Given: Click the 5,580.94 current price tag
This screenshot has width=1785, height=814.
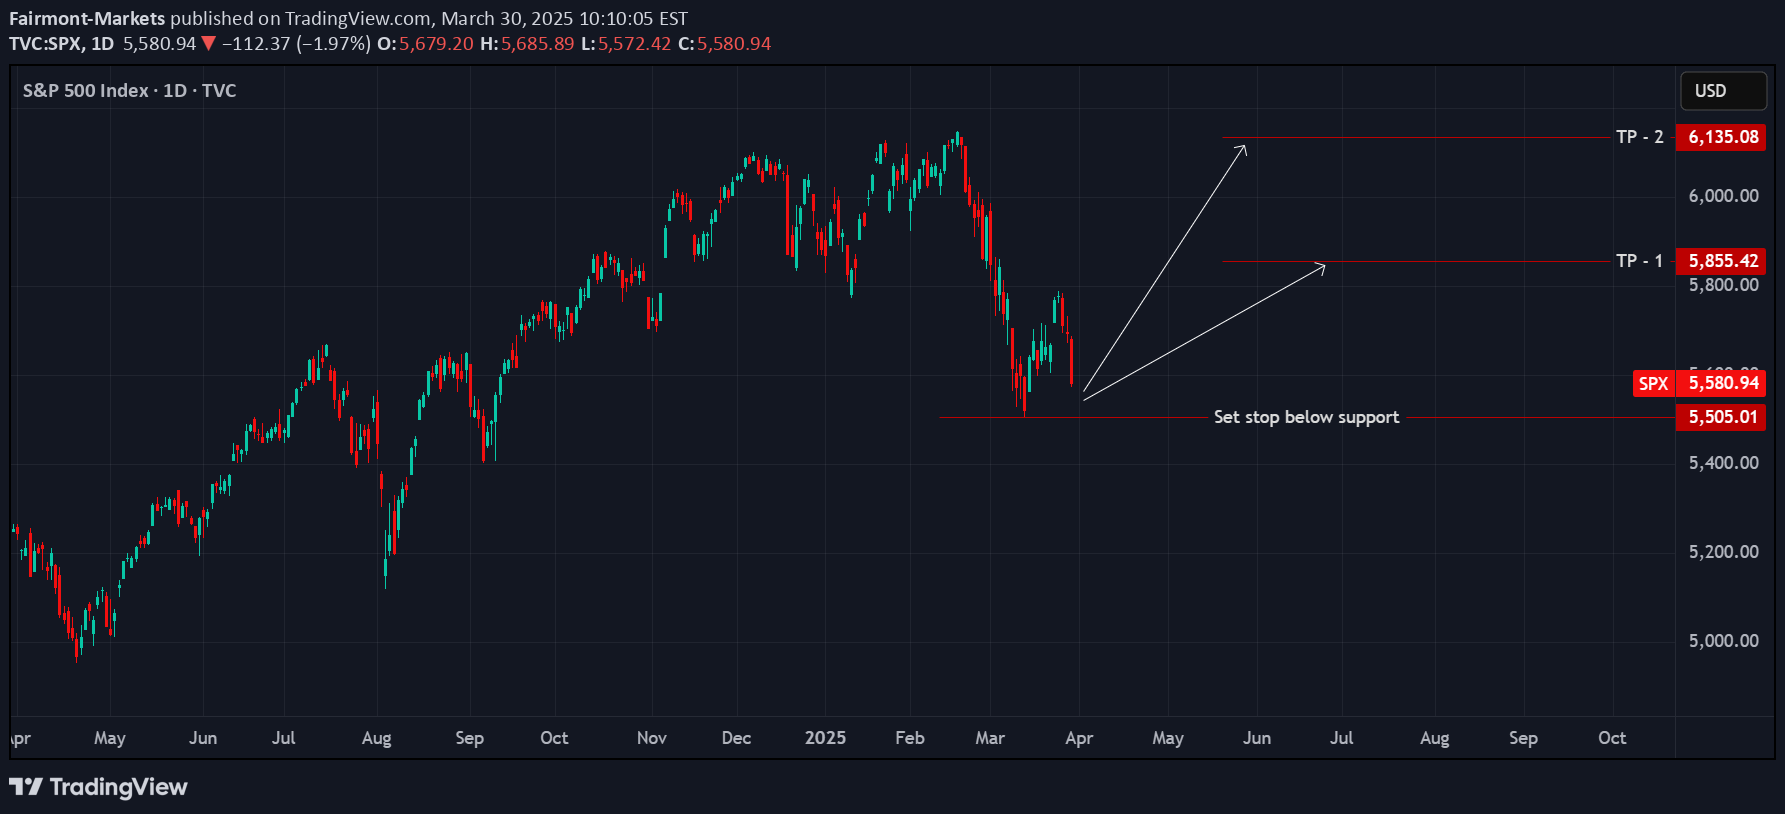Looking at the screenshot, I should coord(1722,383).
